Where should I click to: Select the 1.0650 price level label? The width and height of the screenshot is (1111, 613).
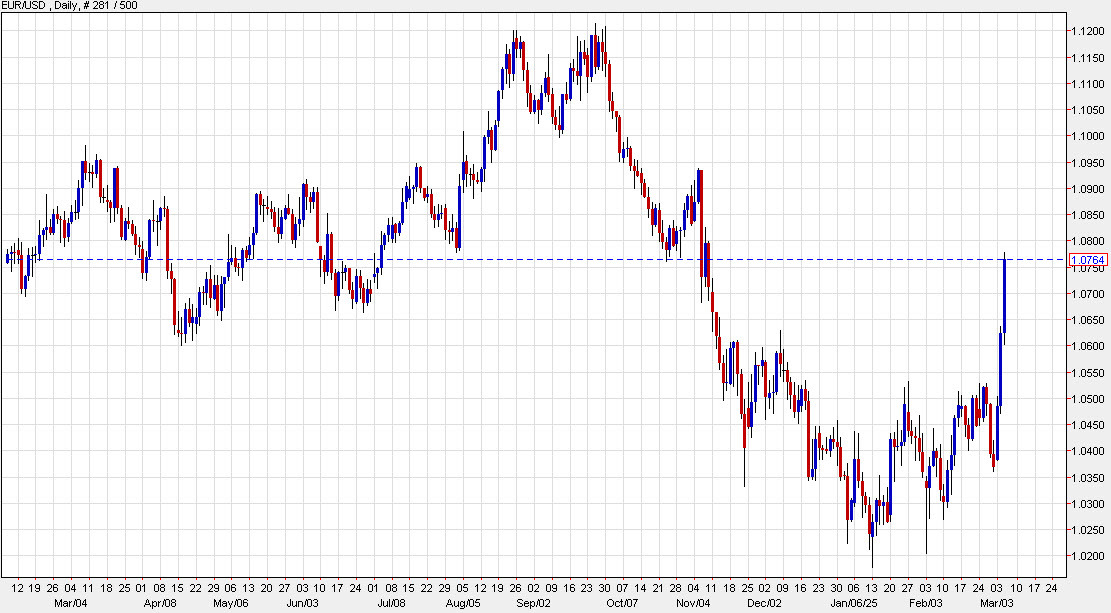click(x=1088, y=320)
